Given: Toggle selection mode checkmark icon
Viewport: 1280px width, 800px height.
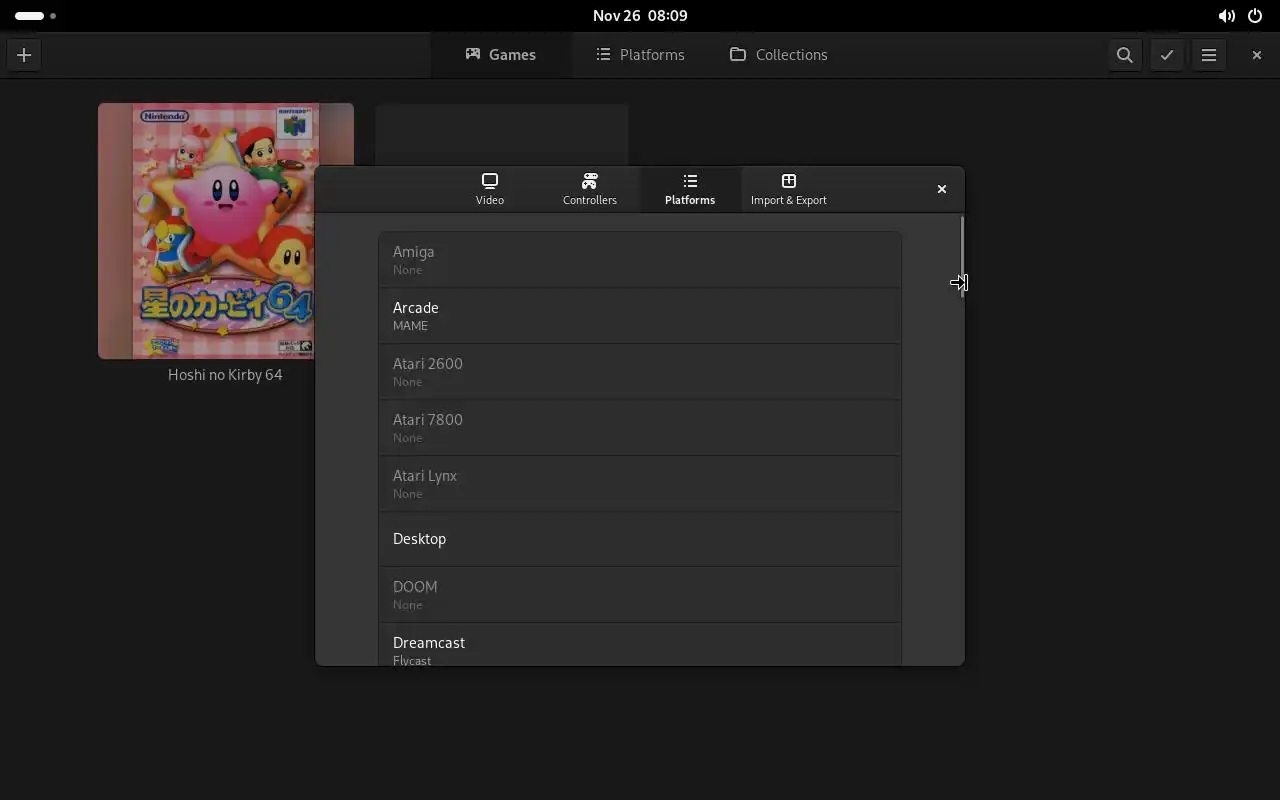Looking at the screenshot, I should 1167,55.
